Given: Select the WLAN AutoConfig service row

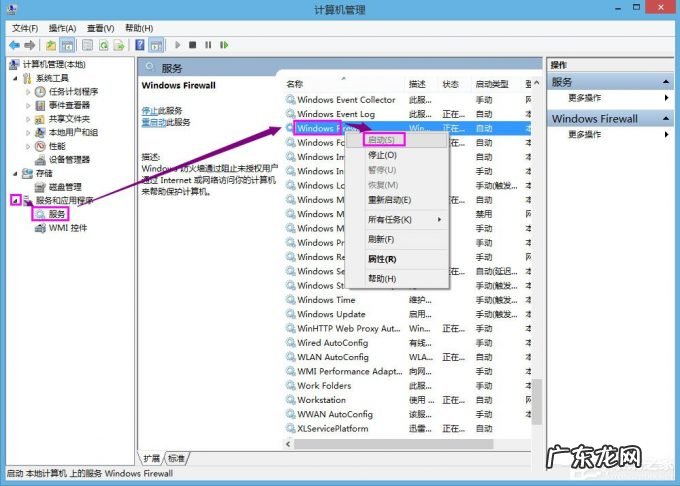Looking at the screenshot, I should 407,357.
